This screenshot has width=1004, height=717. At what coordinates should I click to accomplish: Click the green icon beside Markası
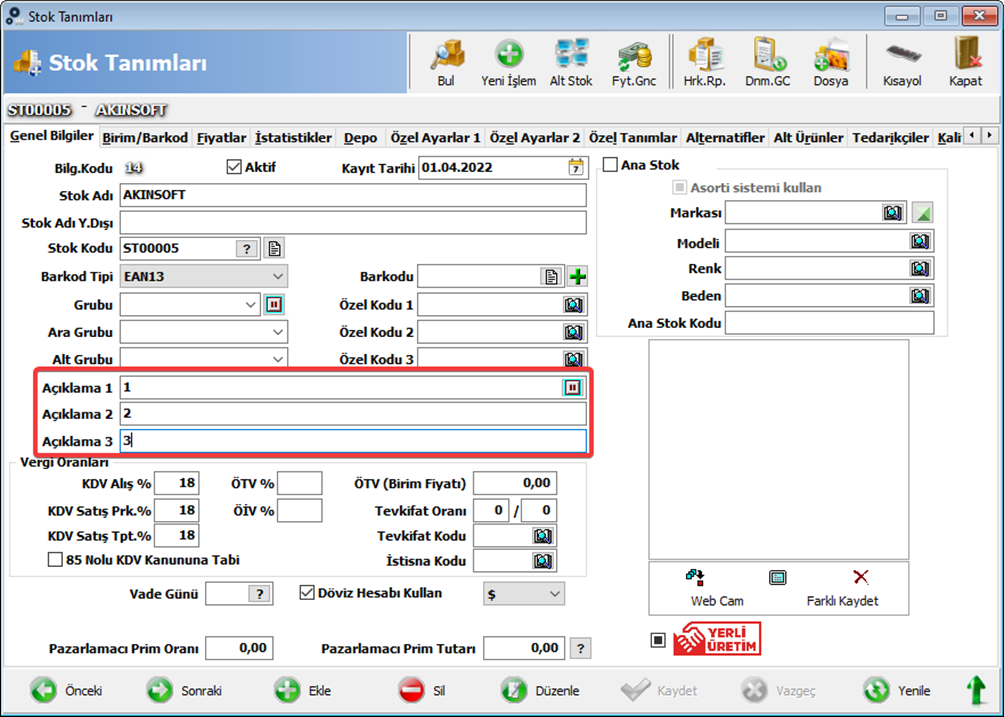coord(923,213)
